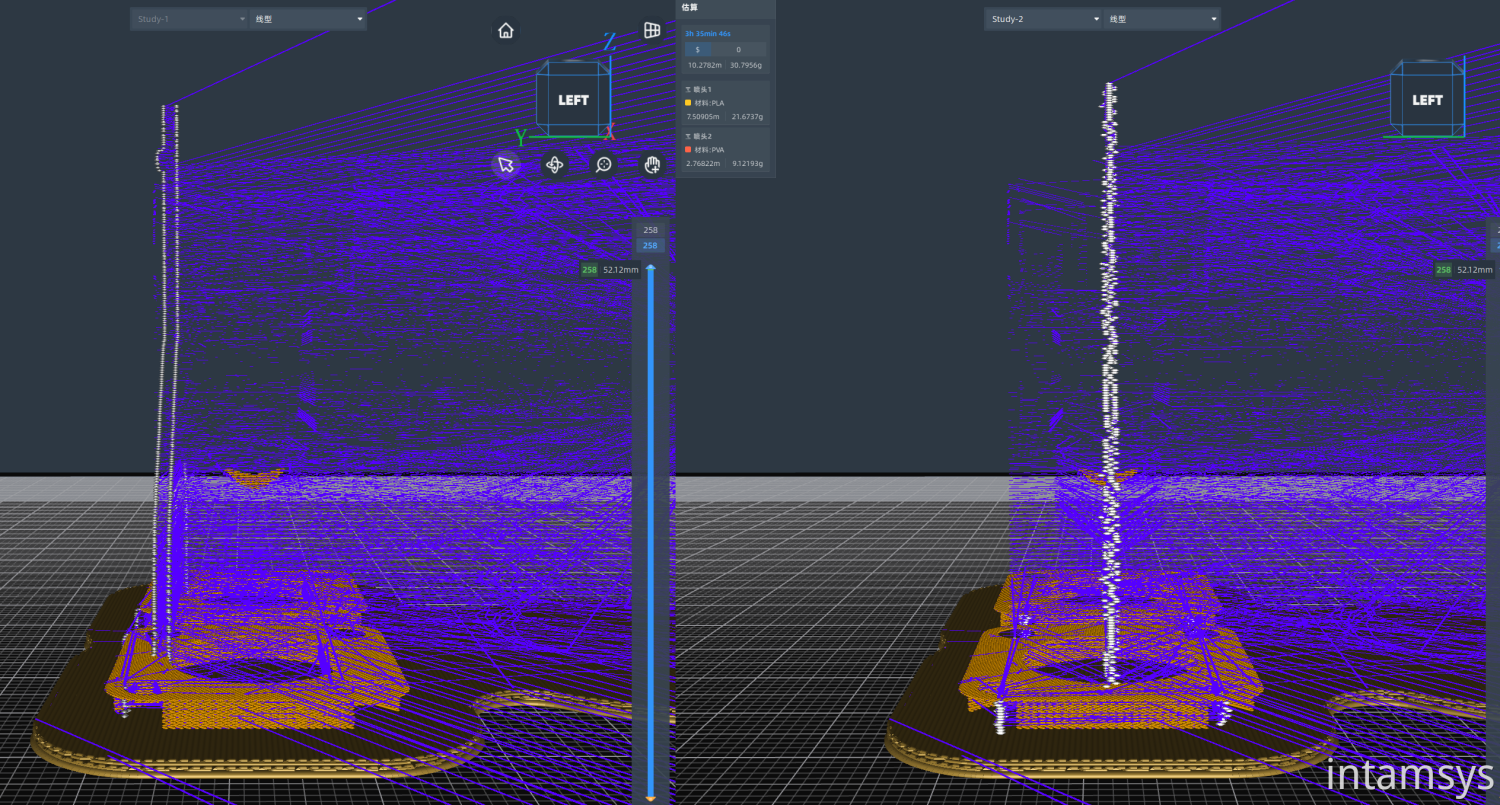Expand the 线型 dropdown beside Study-2
The width and height of the screenshot is (1500, 805).
[x=1162, y=19]
